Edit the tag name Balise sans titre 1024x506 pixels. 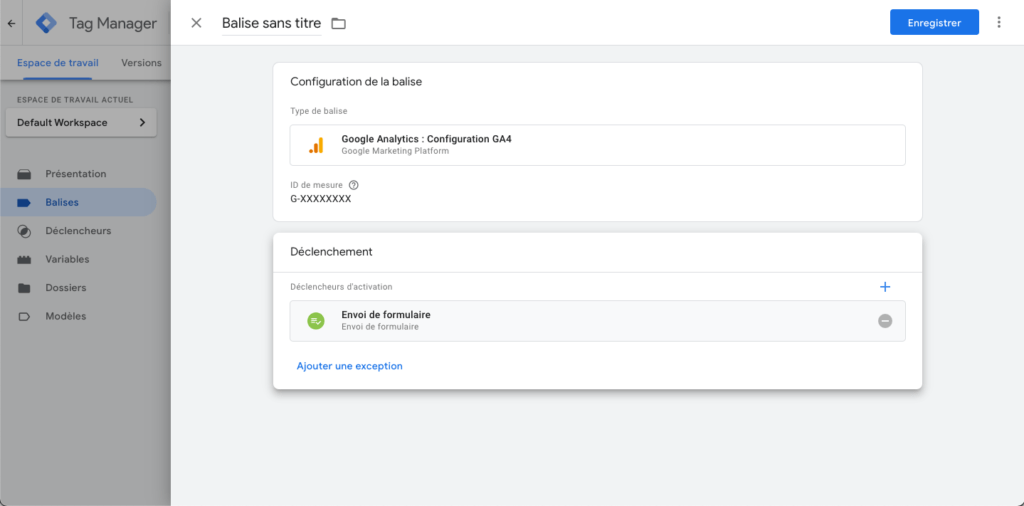(x=272, y=24)
